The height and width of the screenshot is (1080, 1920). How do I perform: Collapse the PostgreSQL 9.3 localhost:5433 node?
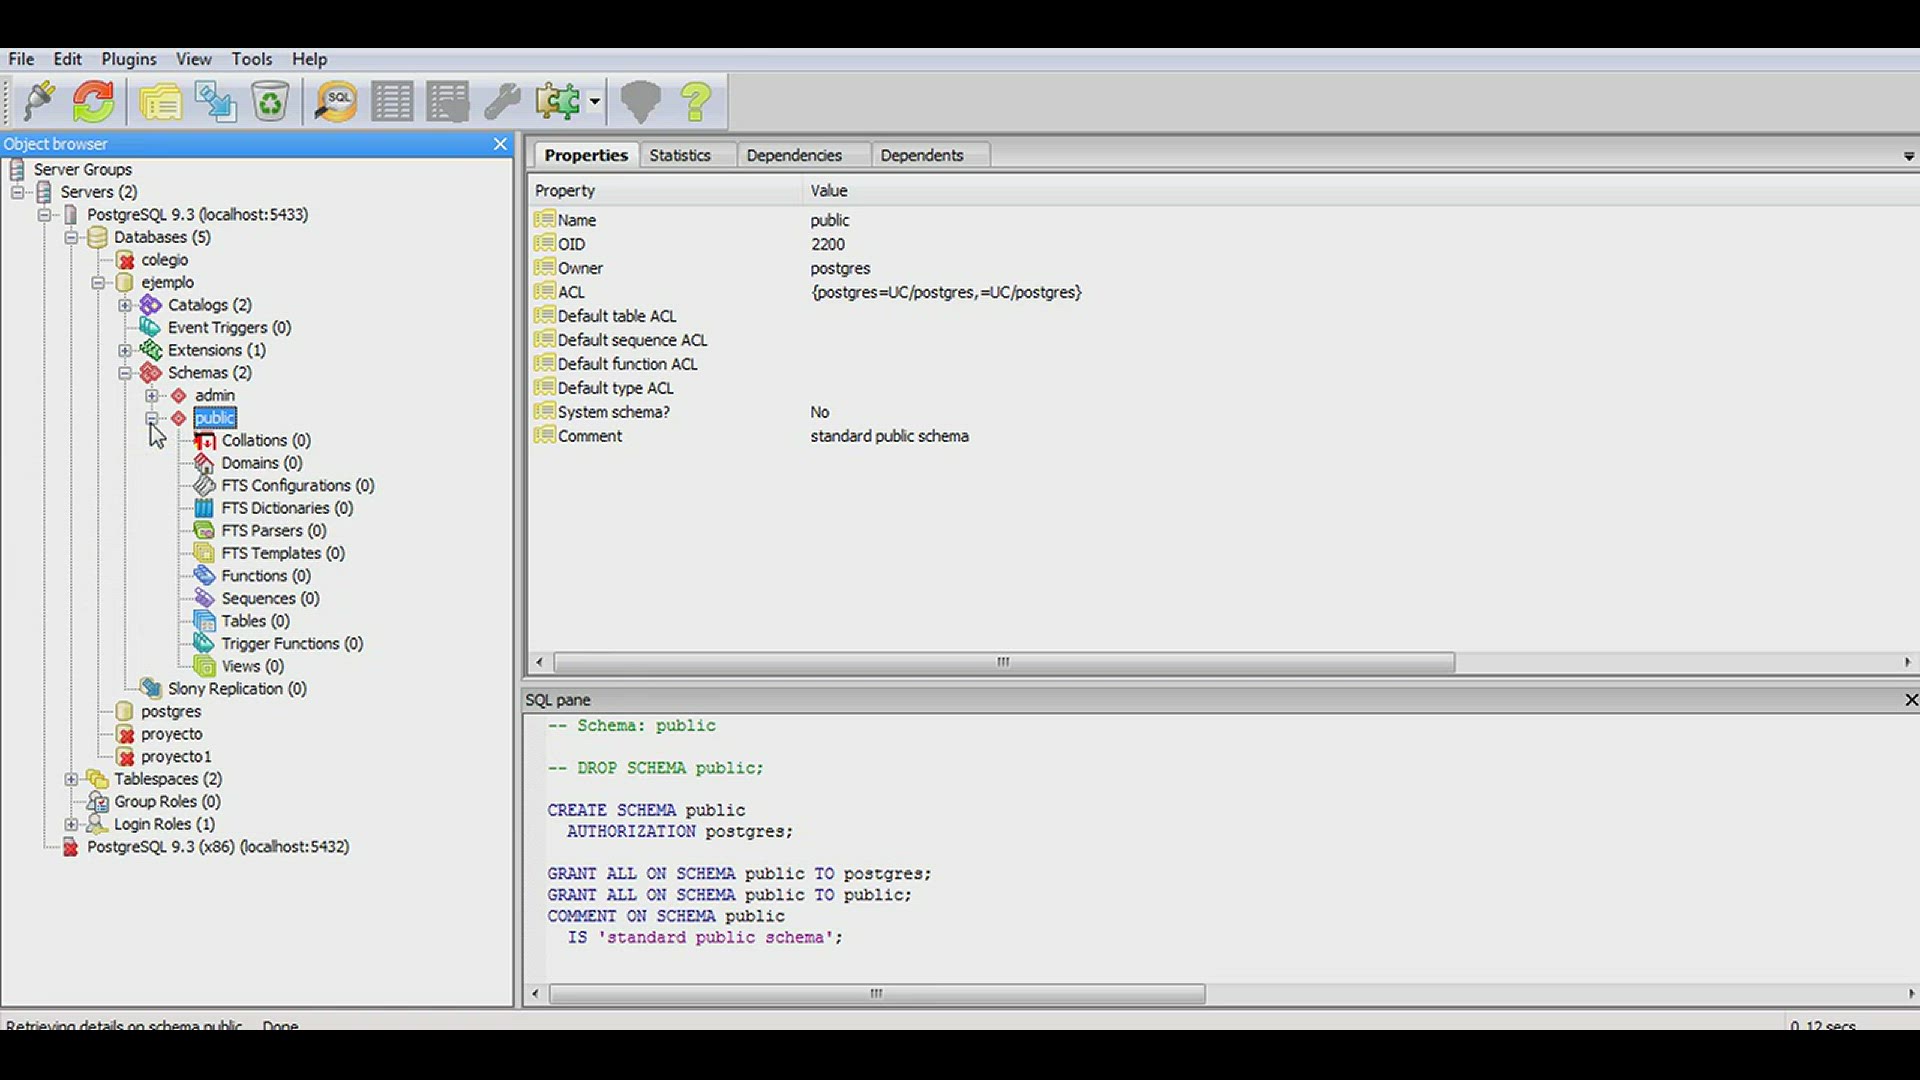pyautogui.click(x=44, y=214)
